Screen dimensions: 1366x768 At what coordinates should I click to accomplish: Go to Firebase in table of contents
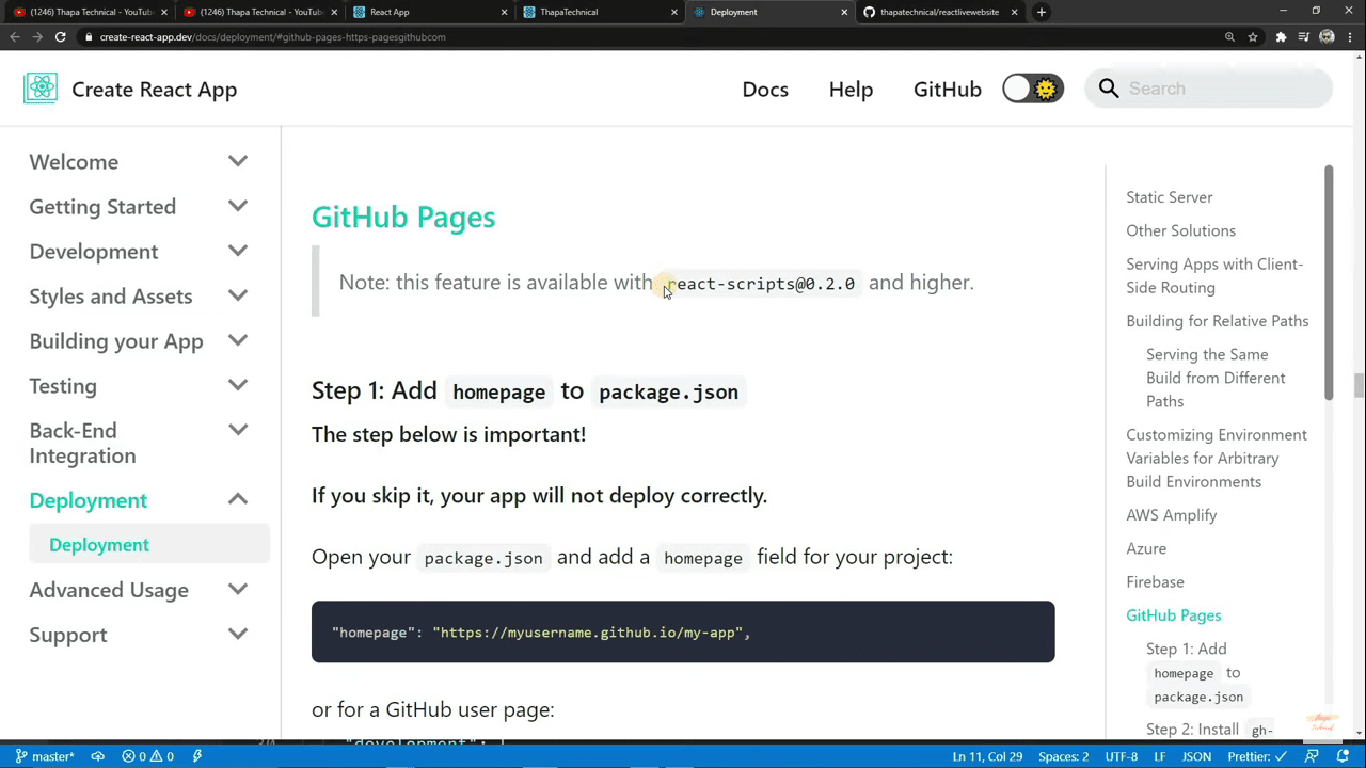coord(1155,582)
